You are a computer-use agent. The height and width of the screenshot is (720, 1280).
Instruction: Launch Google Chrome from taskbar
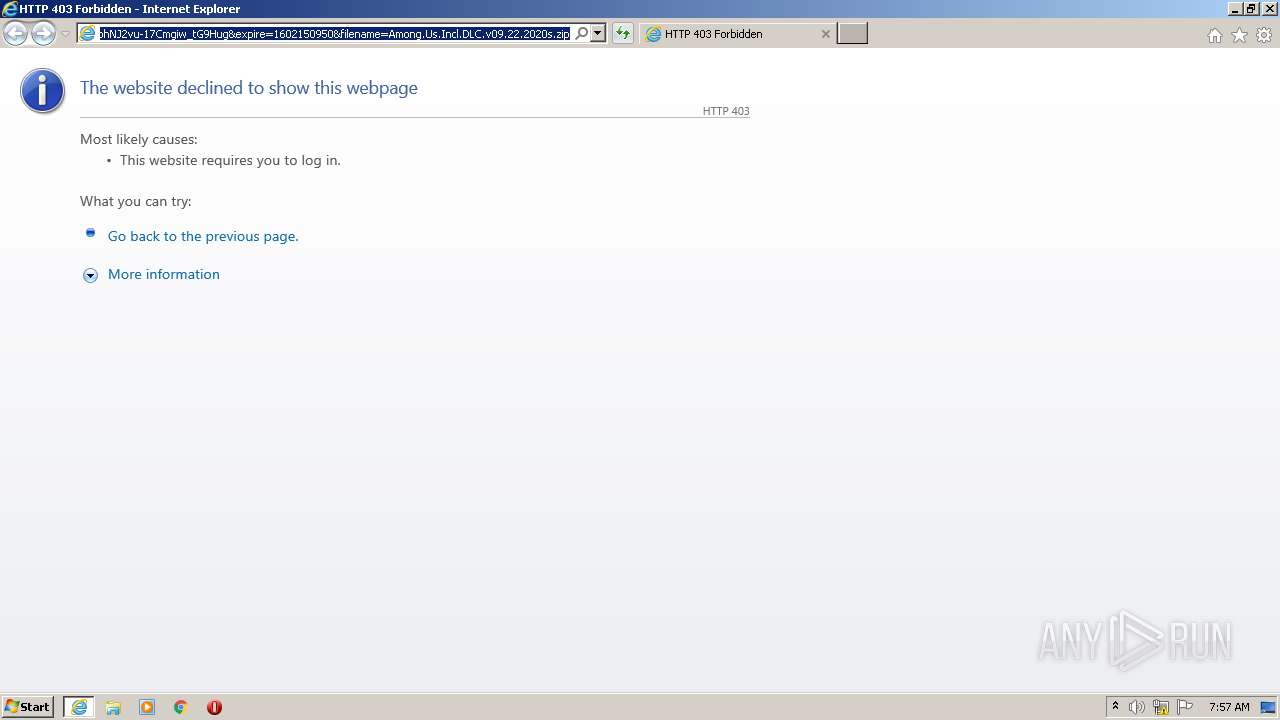click(181, 707)
